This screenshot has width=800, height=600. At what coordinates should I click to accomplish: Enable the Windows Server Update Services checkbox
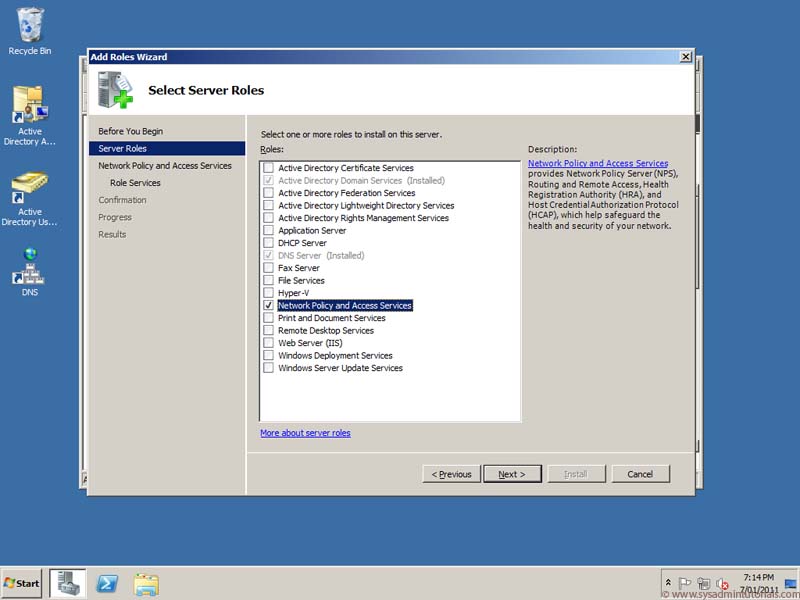coord(268,368)
